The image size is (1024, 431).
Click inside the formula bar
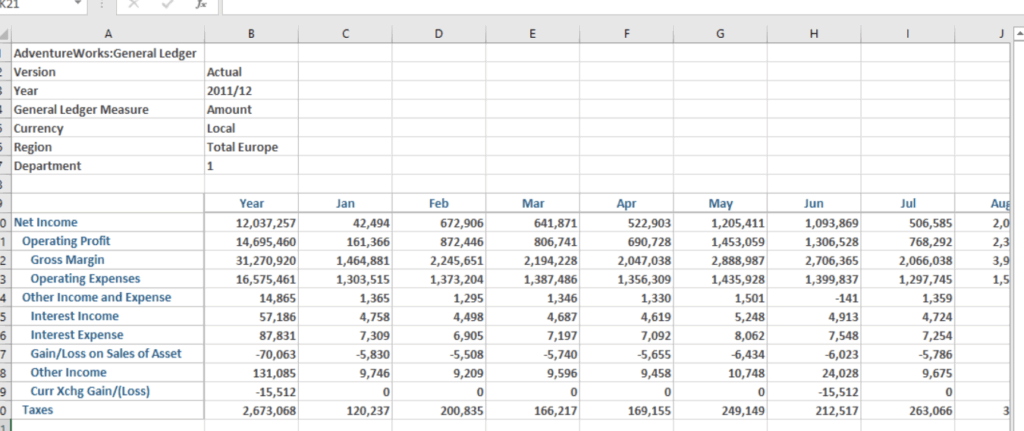(600, 5)
